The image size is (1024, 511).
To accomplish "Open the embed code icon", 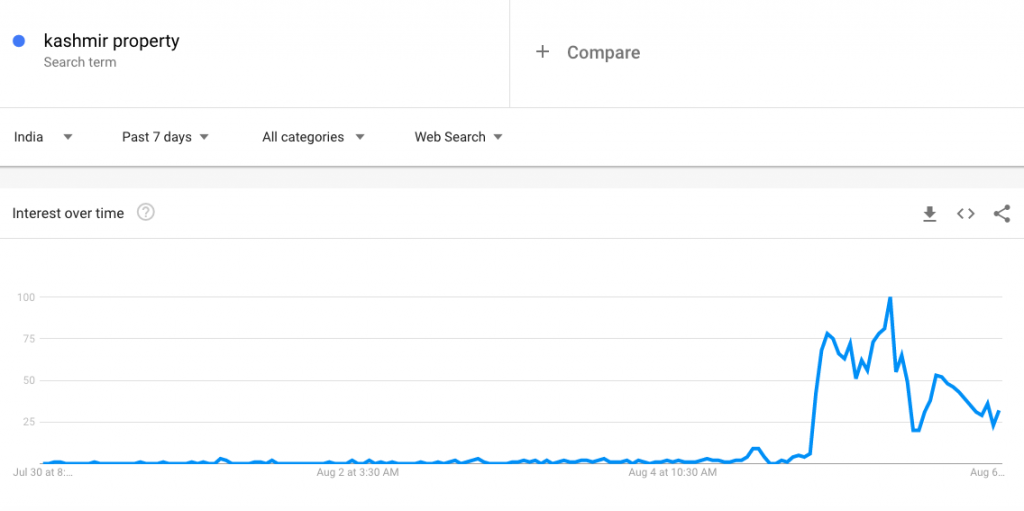I will click(x=965, y=214).
